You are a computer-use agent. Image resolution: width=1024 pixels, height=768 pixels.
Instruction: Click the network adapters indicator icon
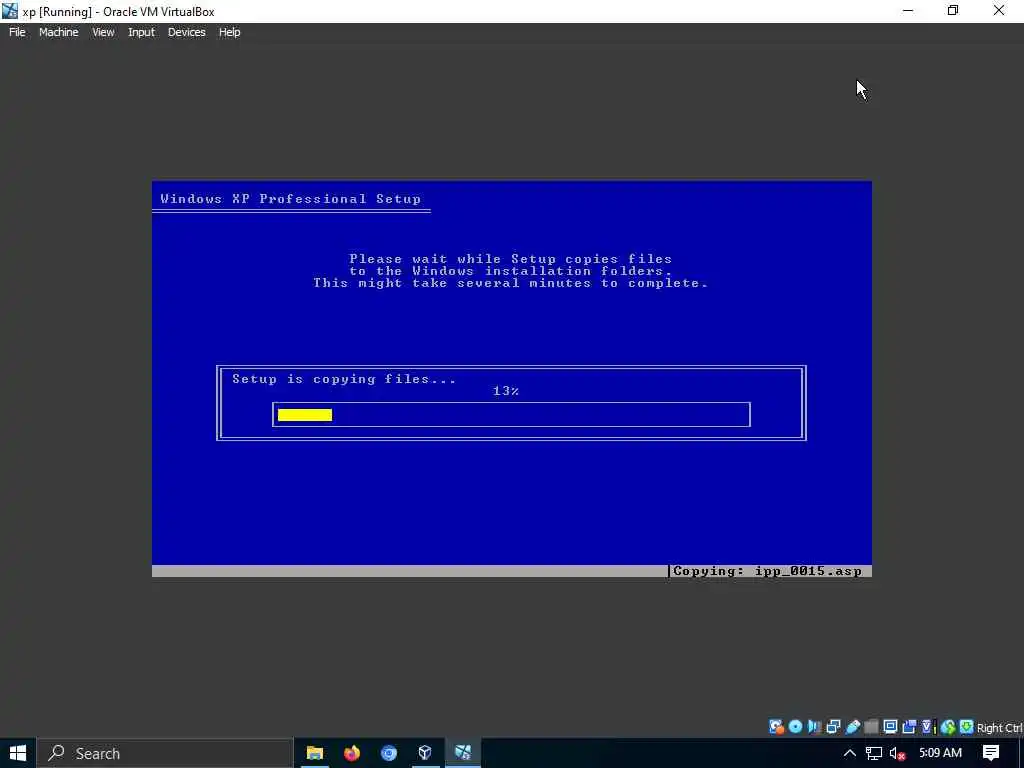click(x=833, y=727)
